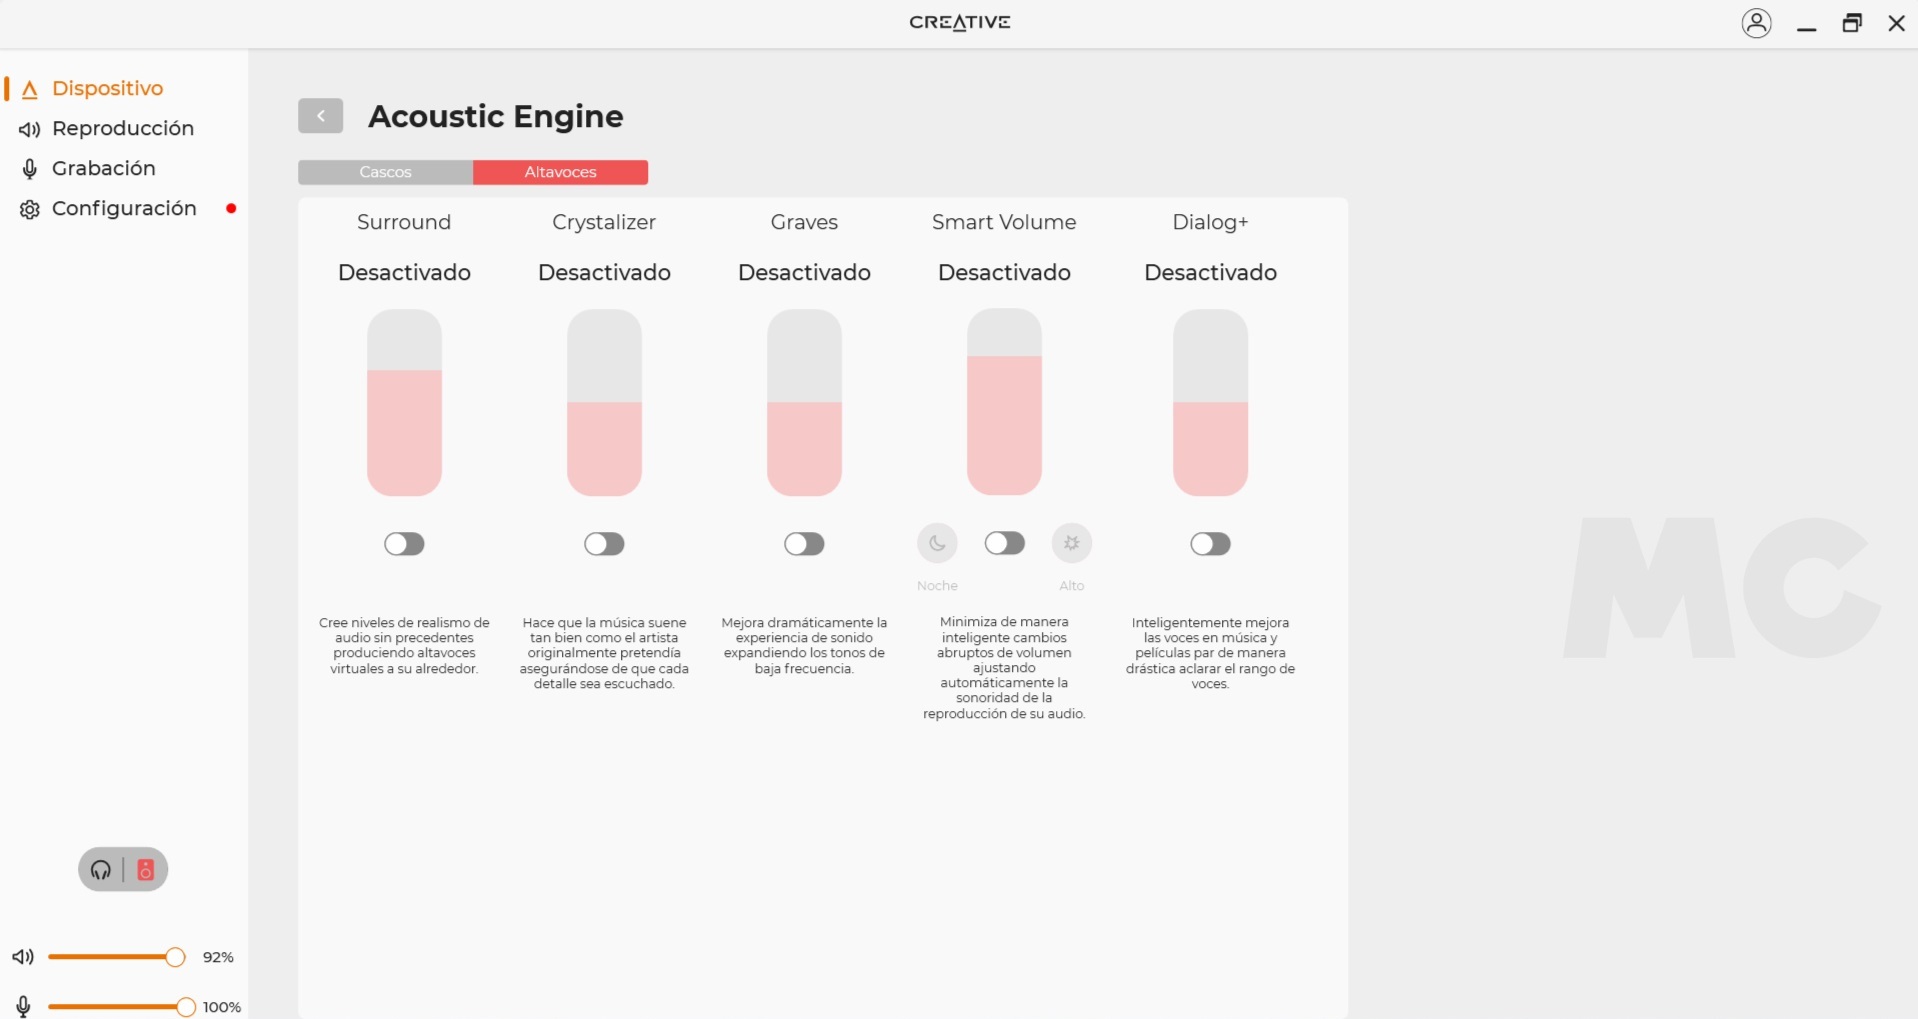
Task: Click the user account profile icon
Action: click(x=1756, y=23)
